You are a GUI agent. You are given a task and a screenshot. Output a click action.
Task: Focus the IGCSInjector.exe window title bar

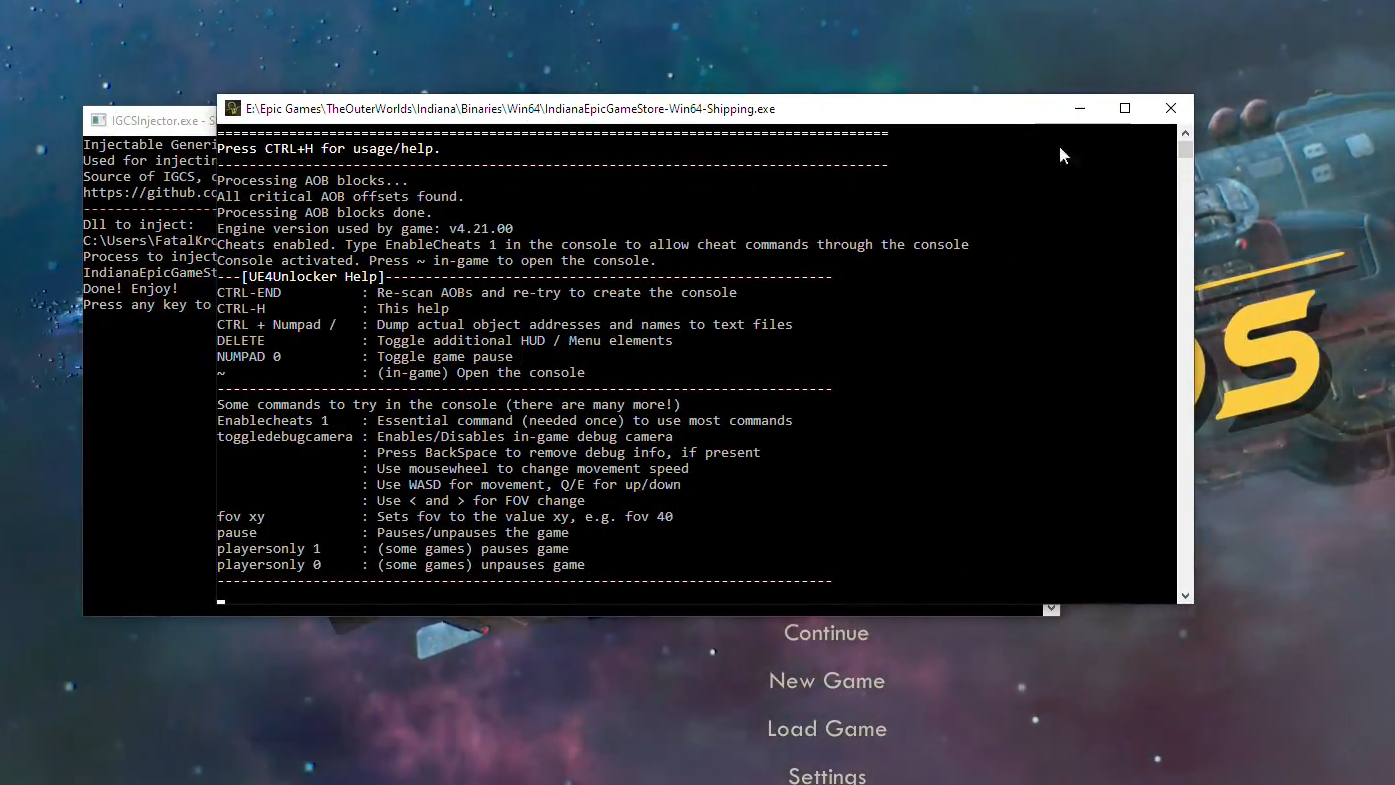pos(155,121)
